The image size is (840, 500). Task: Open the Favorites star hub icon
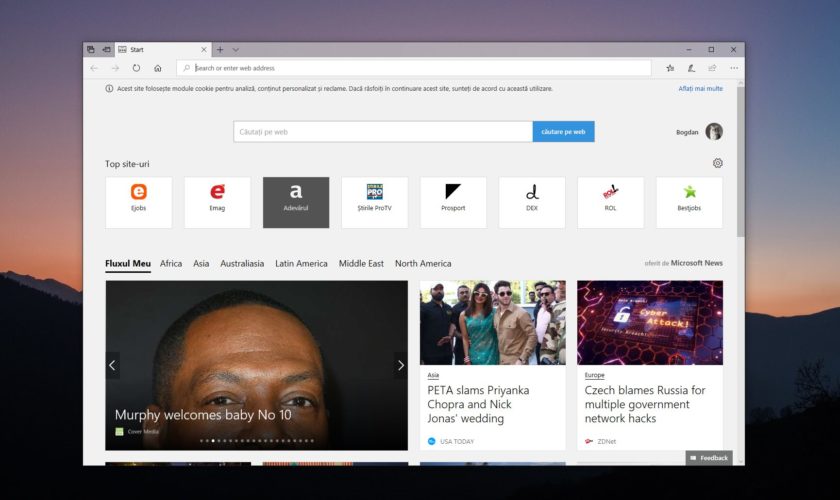(x=670, y=68)
